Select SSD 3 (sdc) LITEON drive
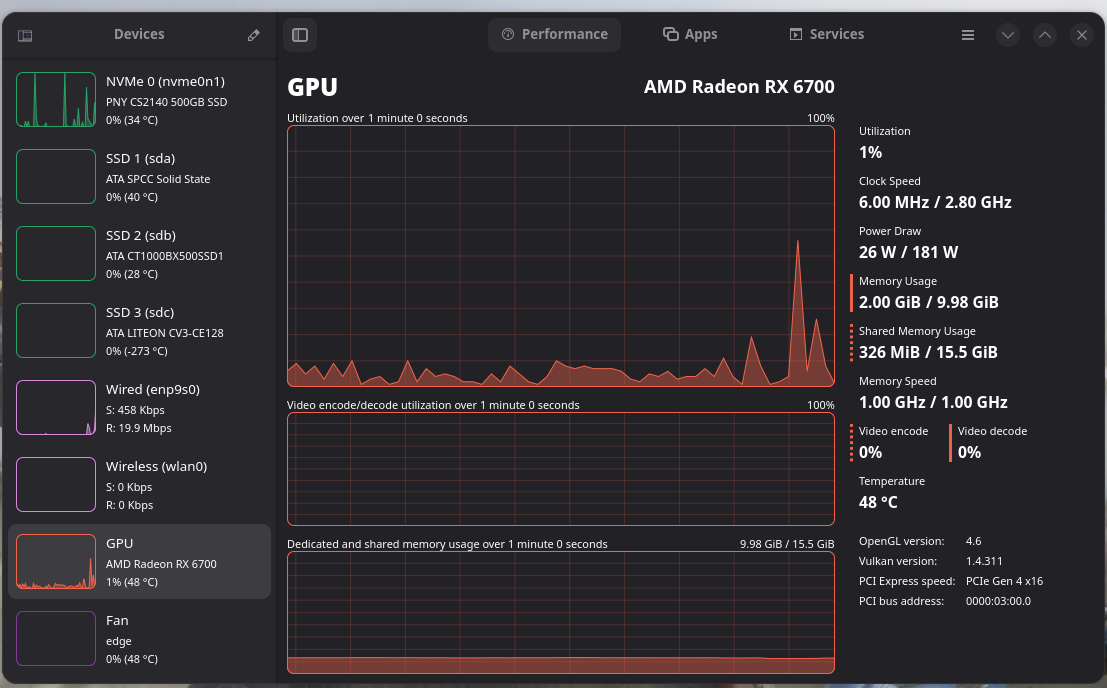 tap(139, 331)
